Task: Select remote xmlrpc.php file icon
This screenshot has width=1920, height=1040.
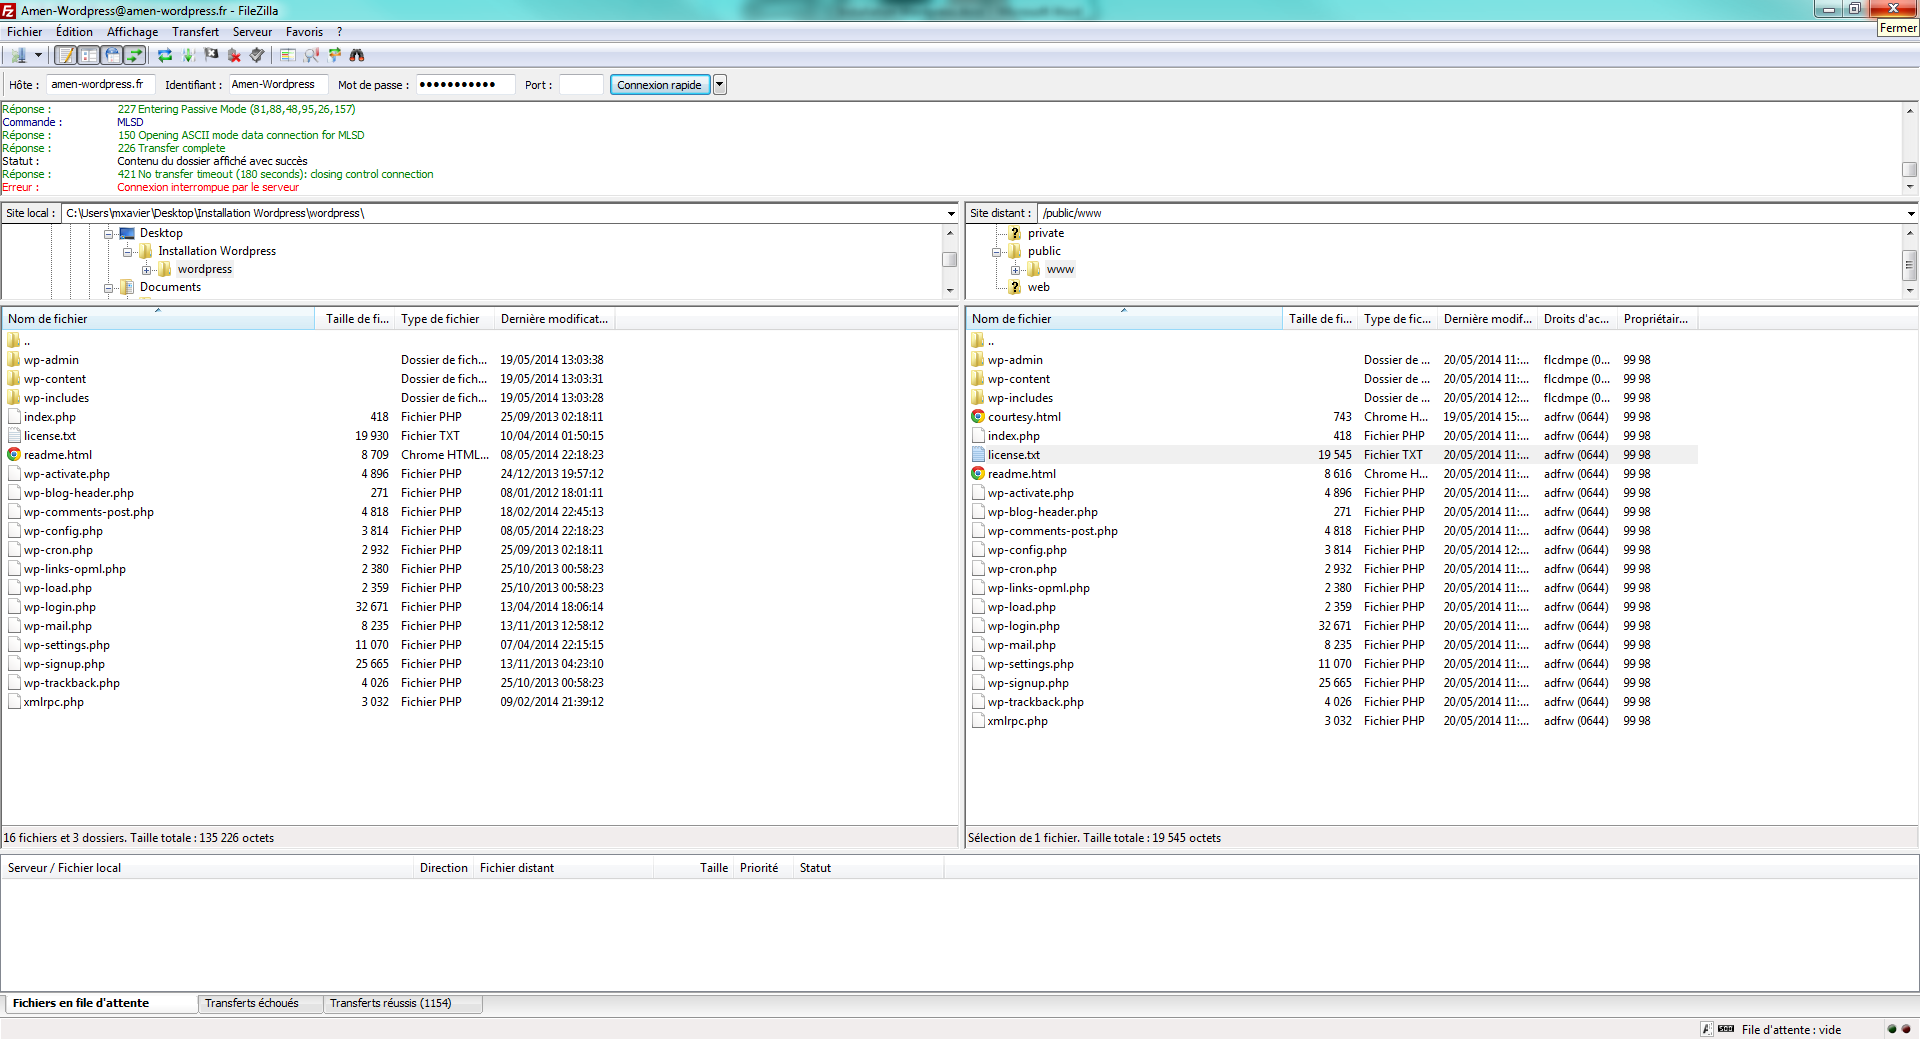Action: click(978, 721)
